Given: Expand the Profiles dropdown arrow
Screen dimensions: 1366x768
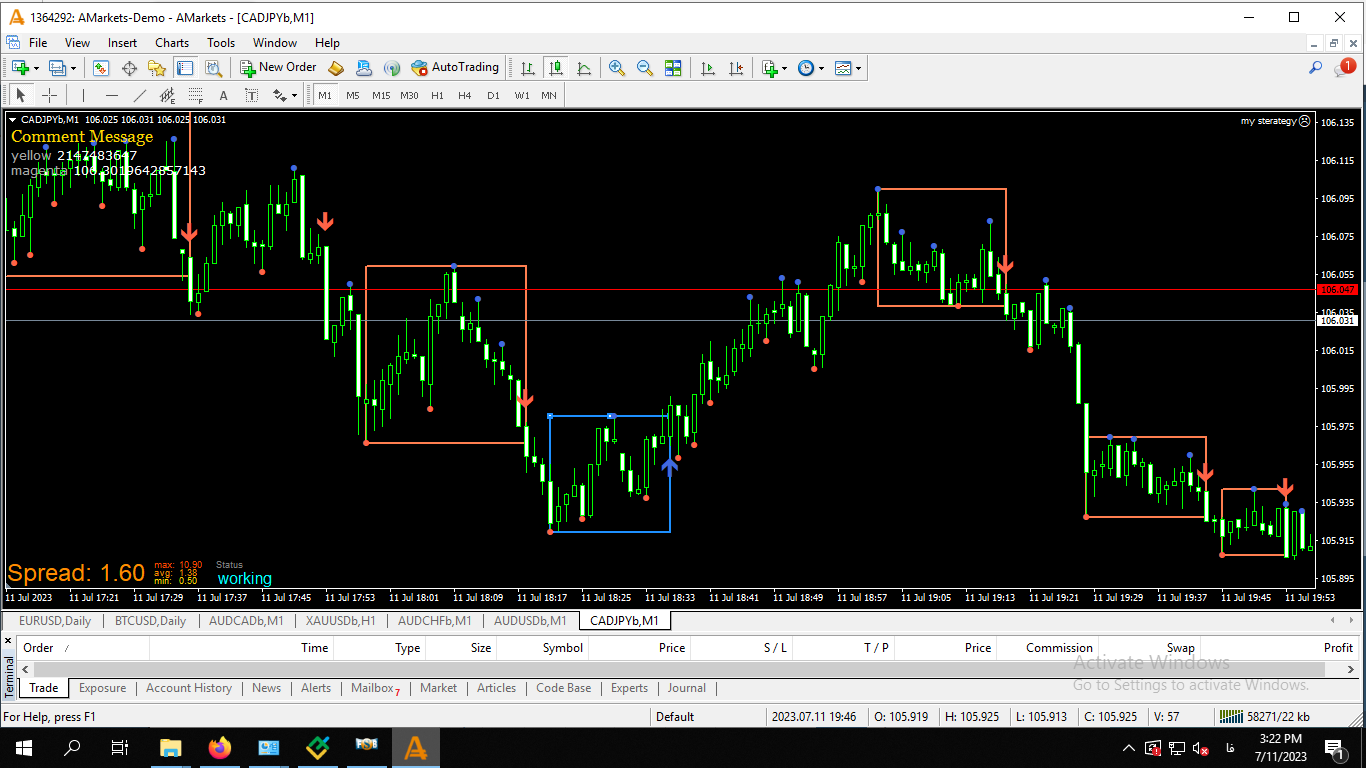Looking at the screenshot, I should [73, 68].
